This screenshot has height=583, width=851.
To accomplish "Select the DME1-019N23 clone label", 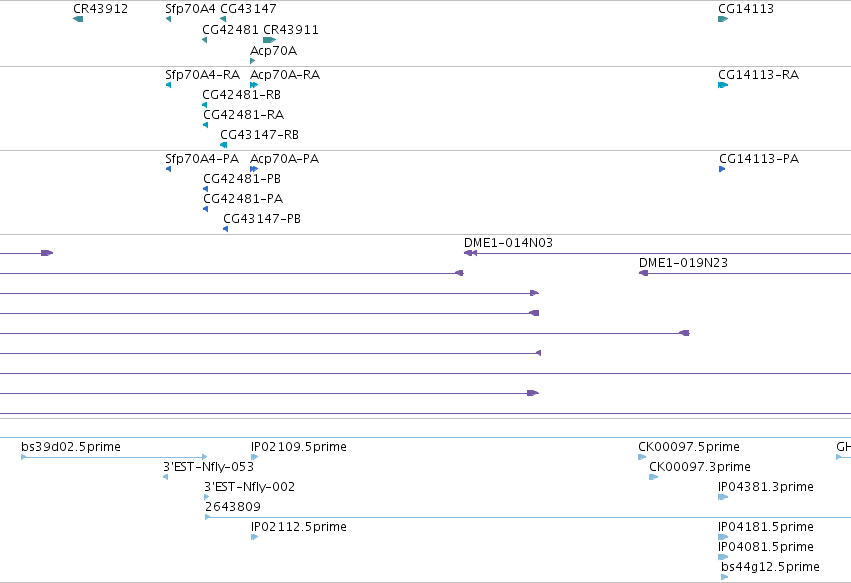I will click(683, 263).
